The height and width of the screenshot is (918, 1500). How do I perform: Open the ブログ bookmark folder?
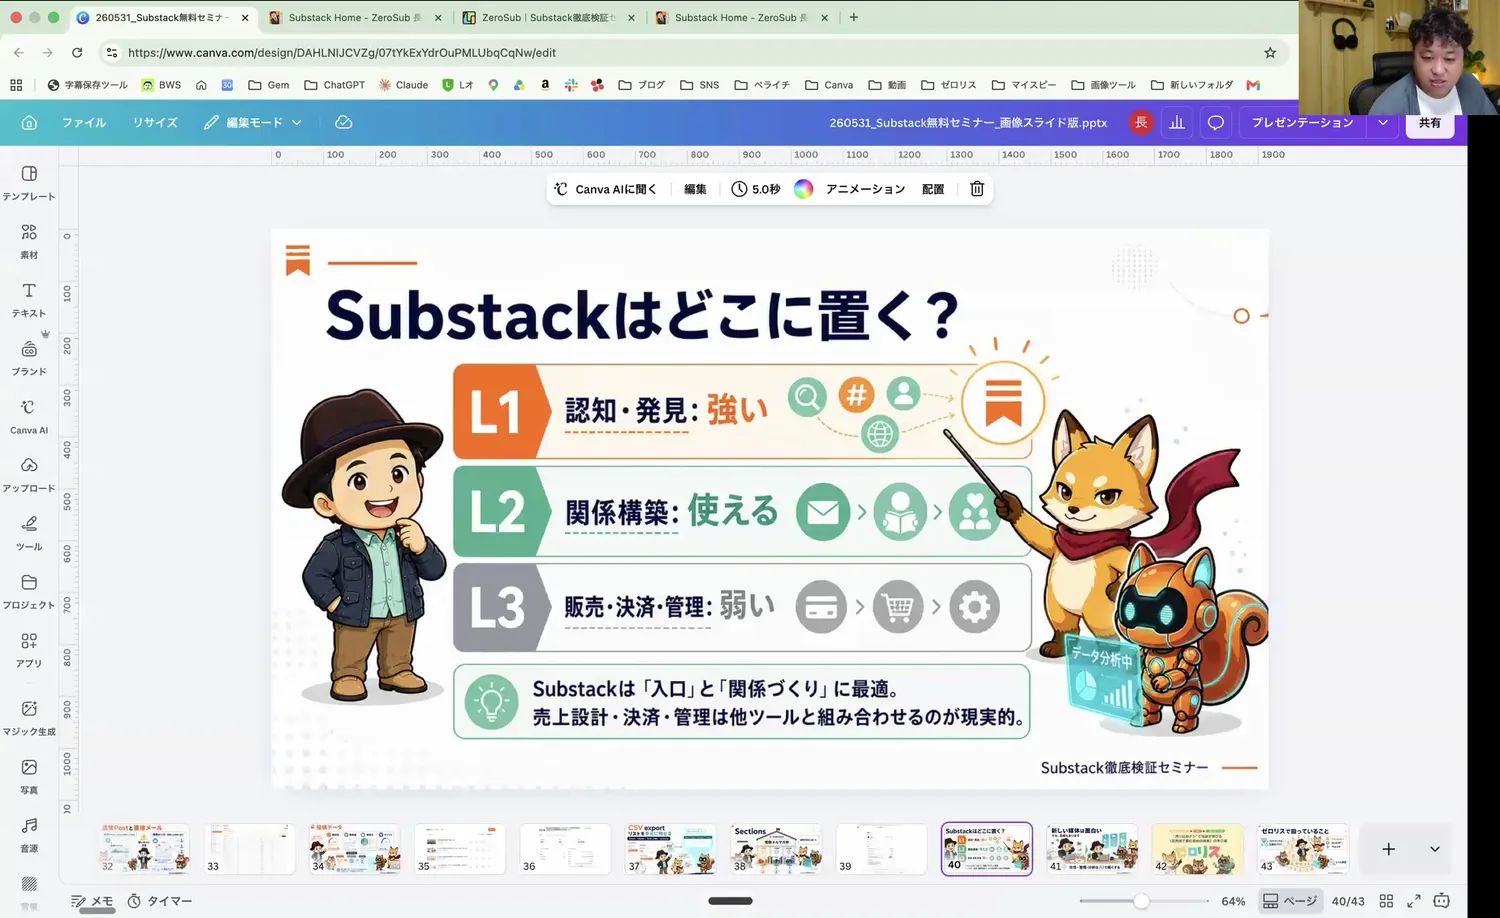[x=641, y=85]
